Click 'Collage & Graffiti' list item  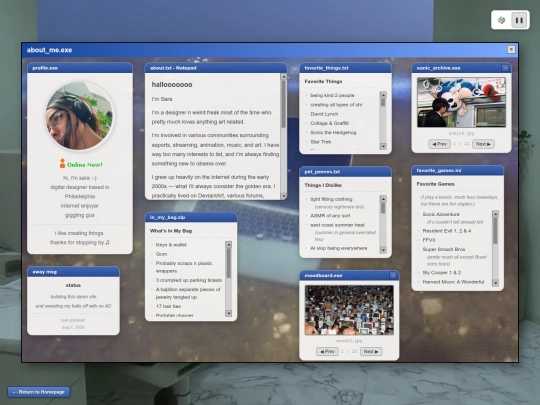330,123
